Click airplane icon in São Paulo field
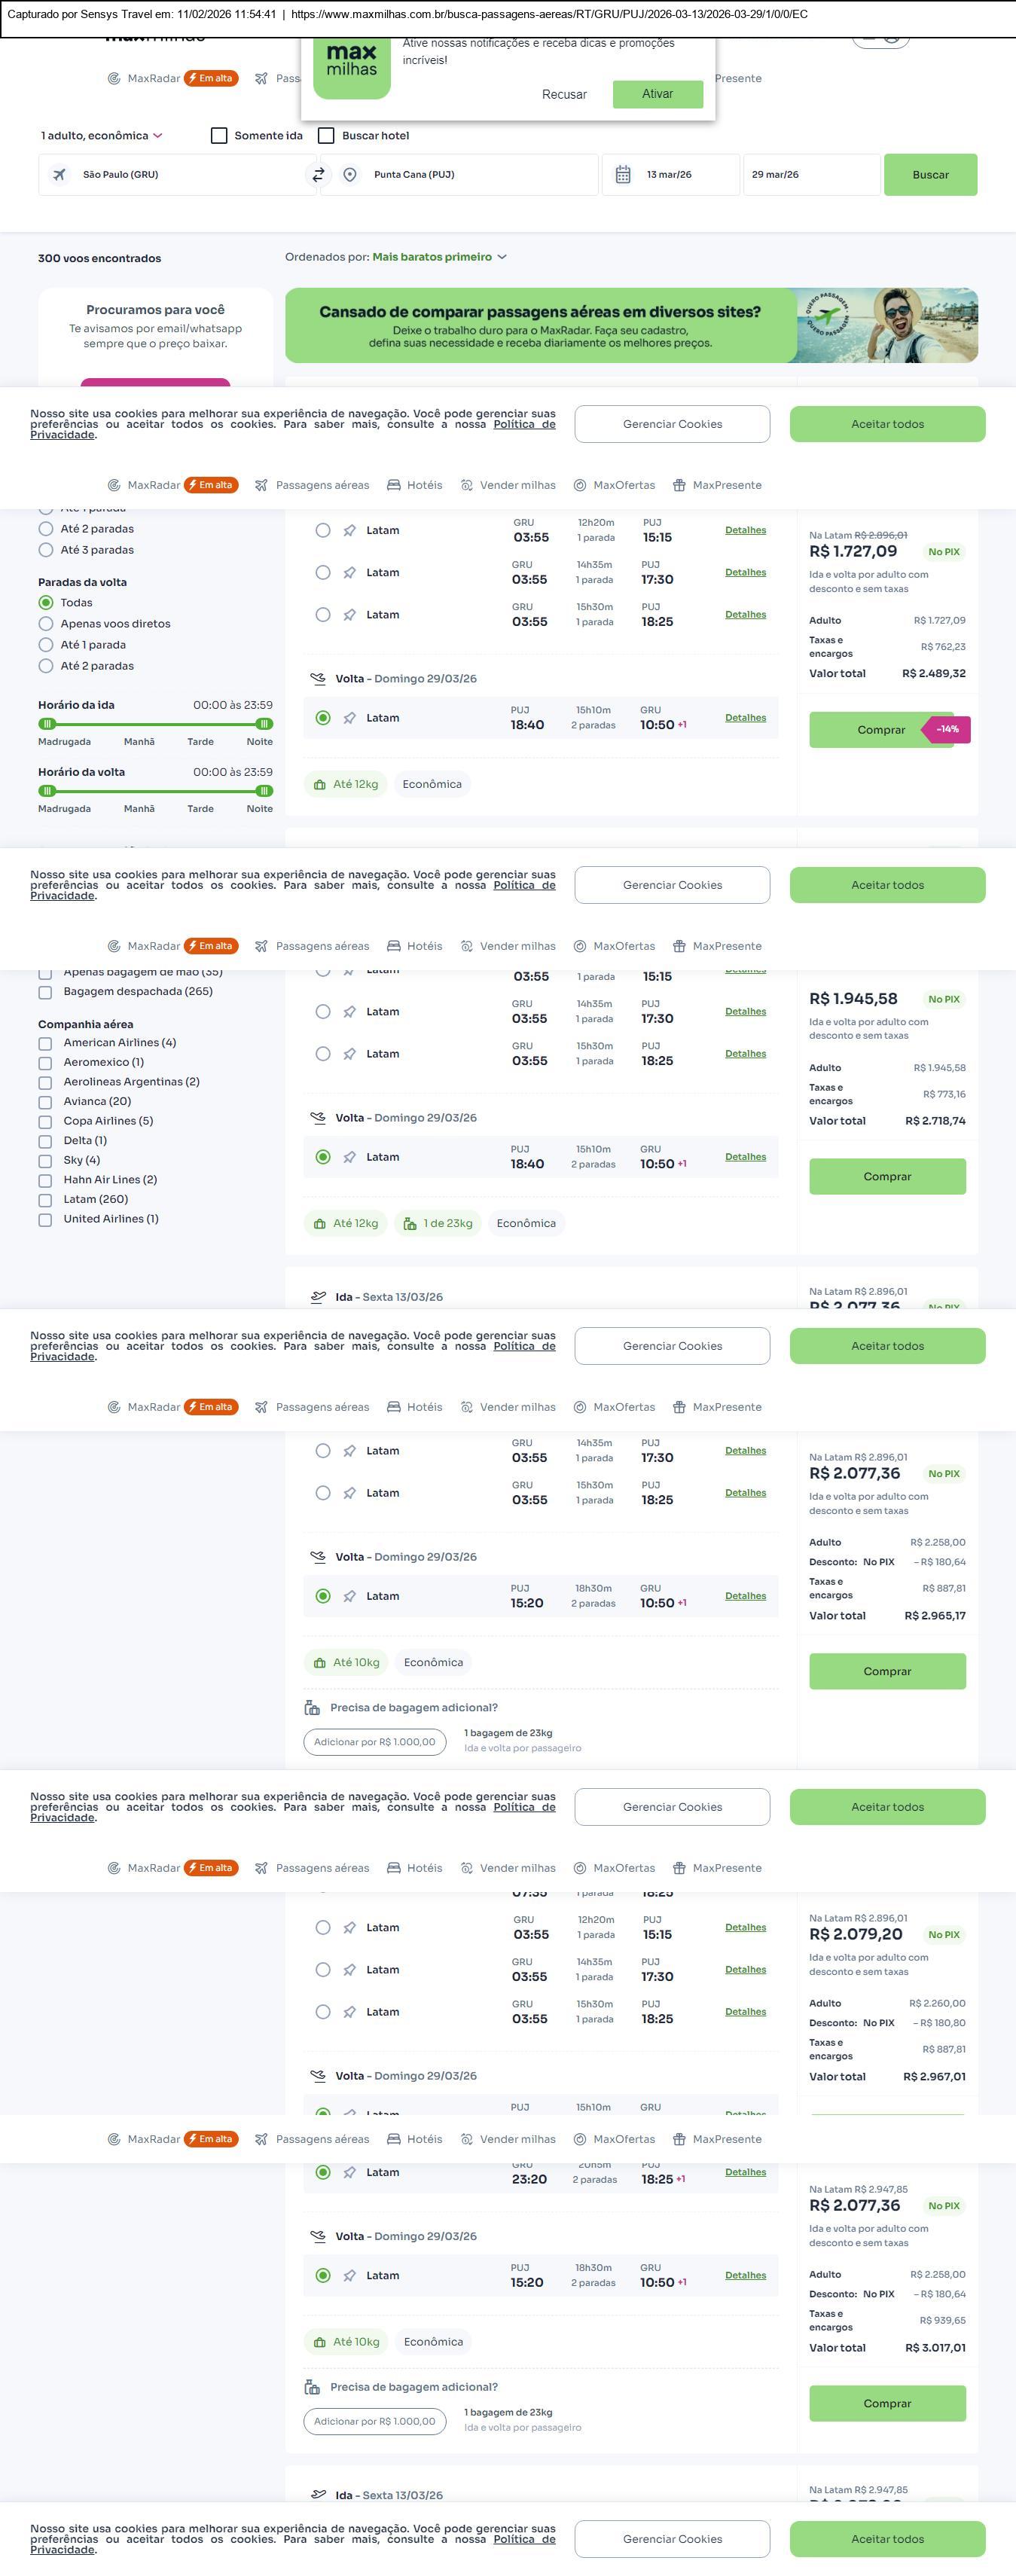Viewport: 1016px width, 2576px height. [x=60, y=175]
